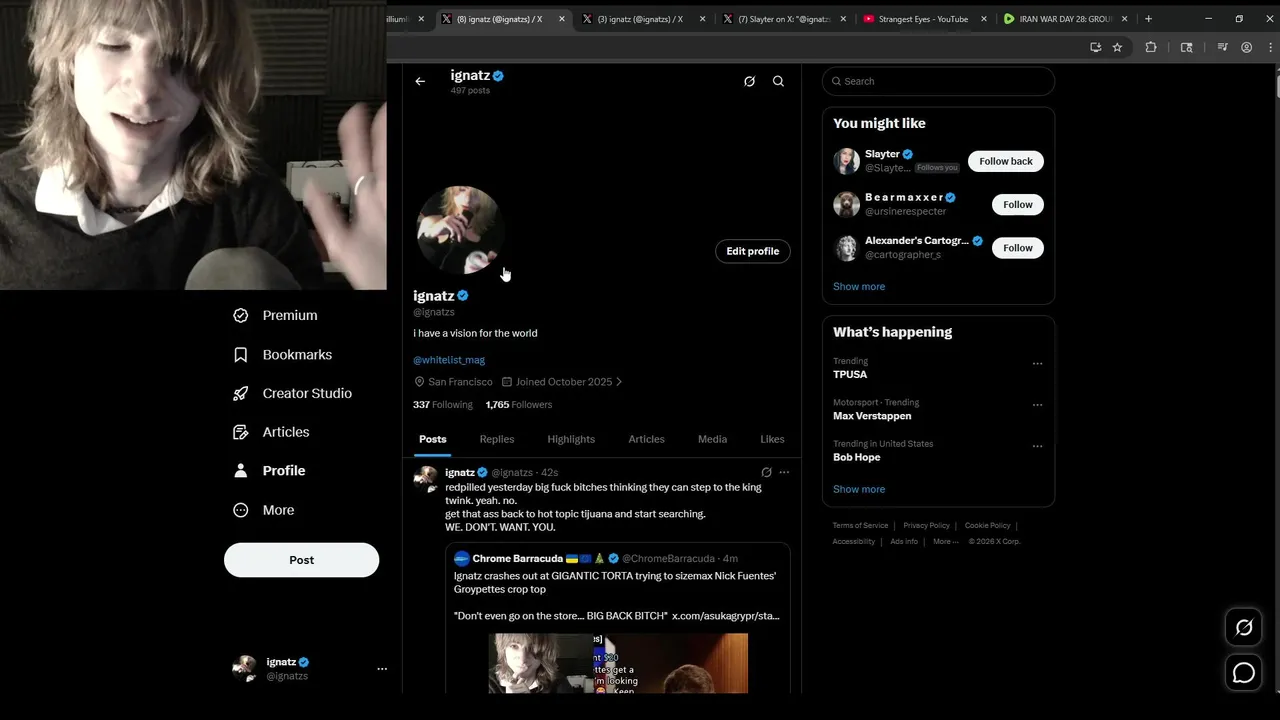Viewport: 1280px width, 720px height.
Task: Open the @whitelist_mag link
Action: (x=449, y=360)
